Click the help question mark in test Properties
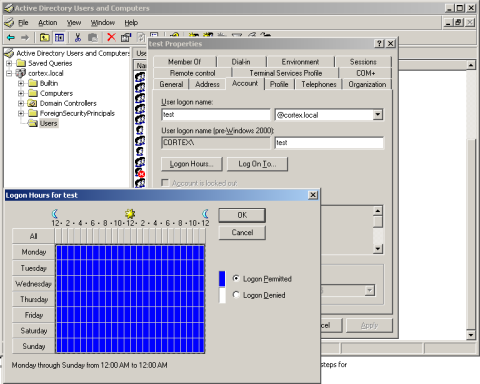The width and height of the screenshot is (480, 384). pyautogui.click(x=379, y=43)
